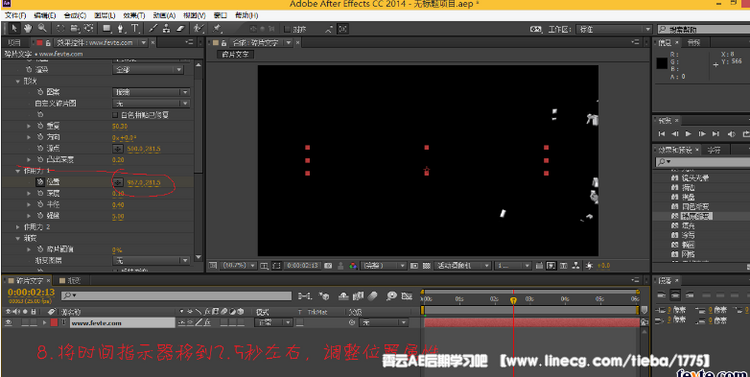
Task: Open the 文件(F) menu
Action: (15, 15)
